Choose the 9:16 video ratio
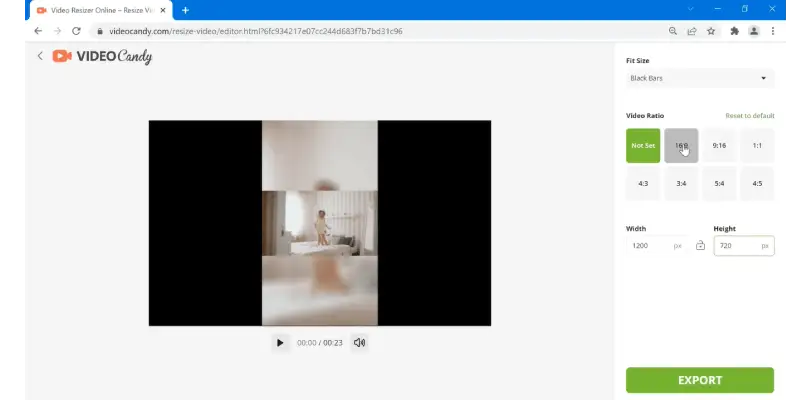Viewport: 800px width, 400px height. click(x=719, y=146)
